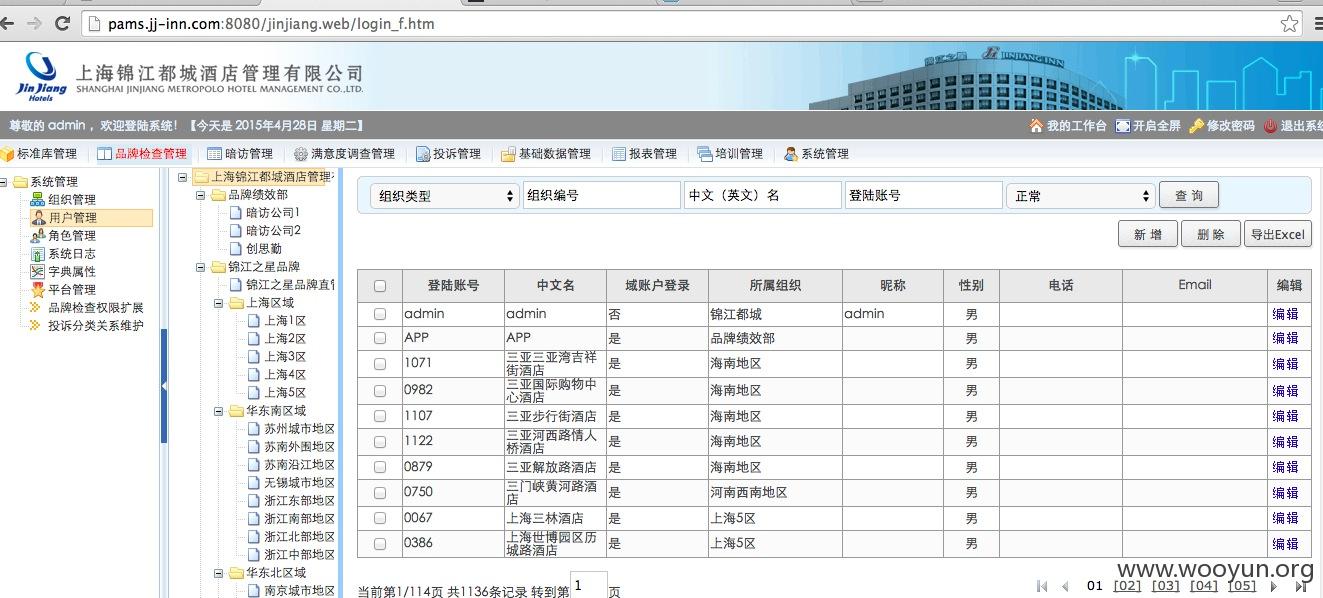1323x598 pixels.
Task: Click the 组织编号 input field
Action: (602, 196)
